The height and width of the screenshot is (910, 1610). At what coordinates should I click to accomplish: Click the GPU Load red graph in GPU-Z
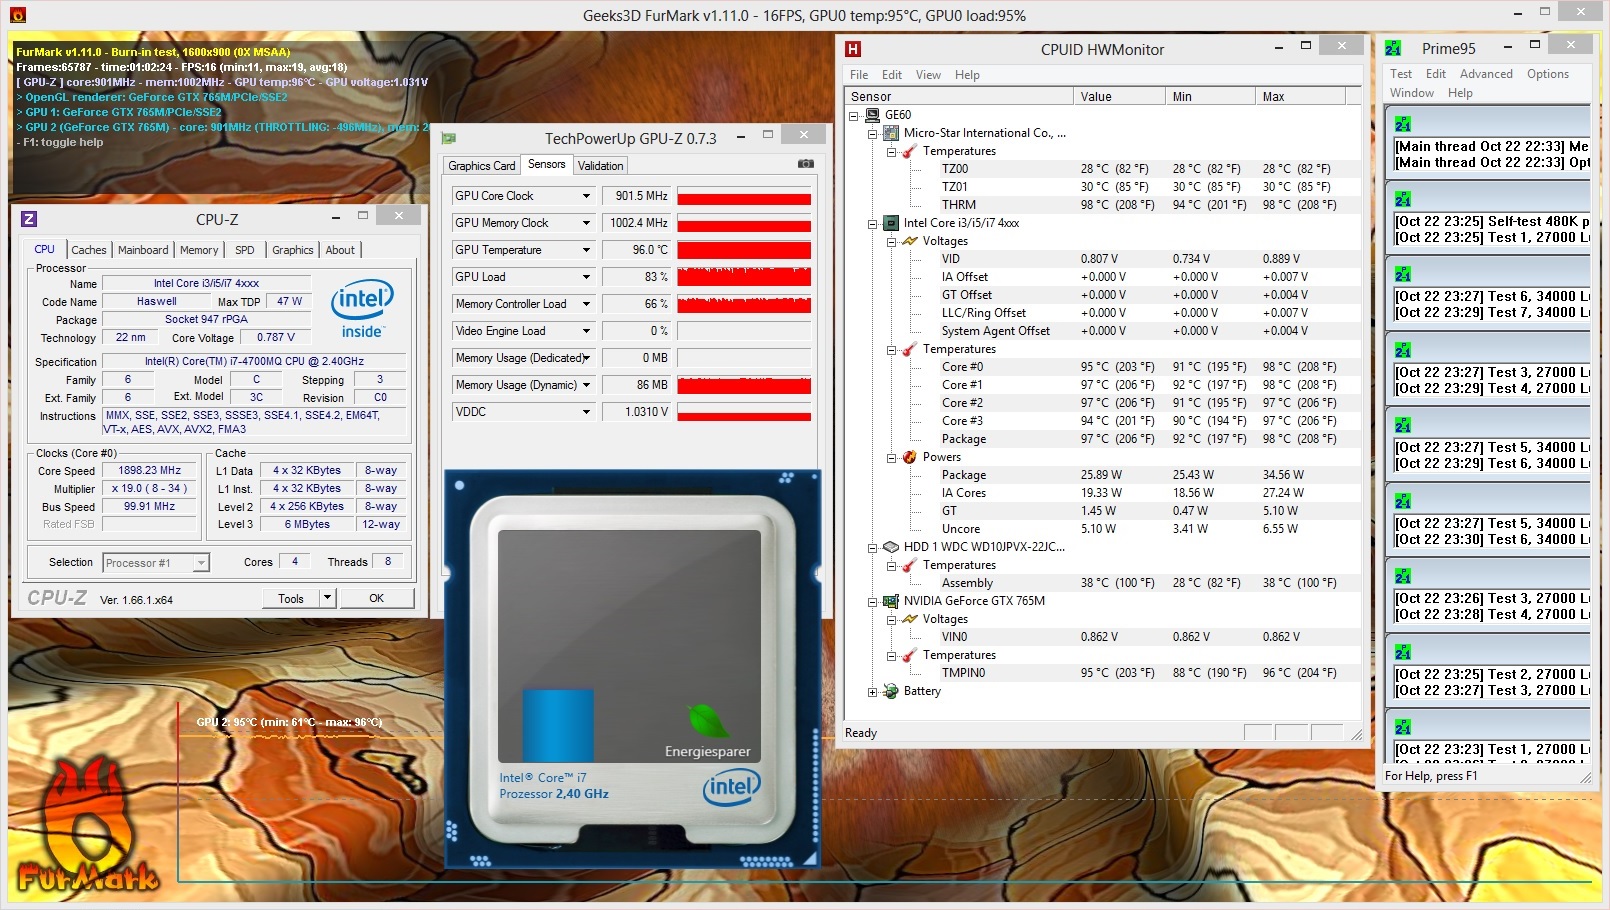pos(744,277)
